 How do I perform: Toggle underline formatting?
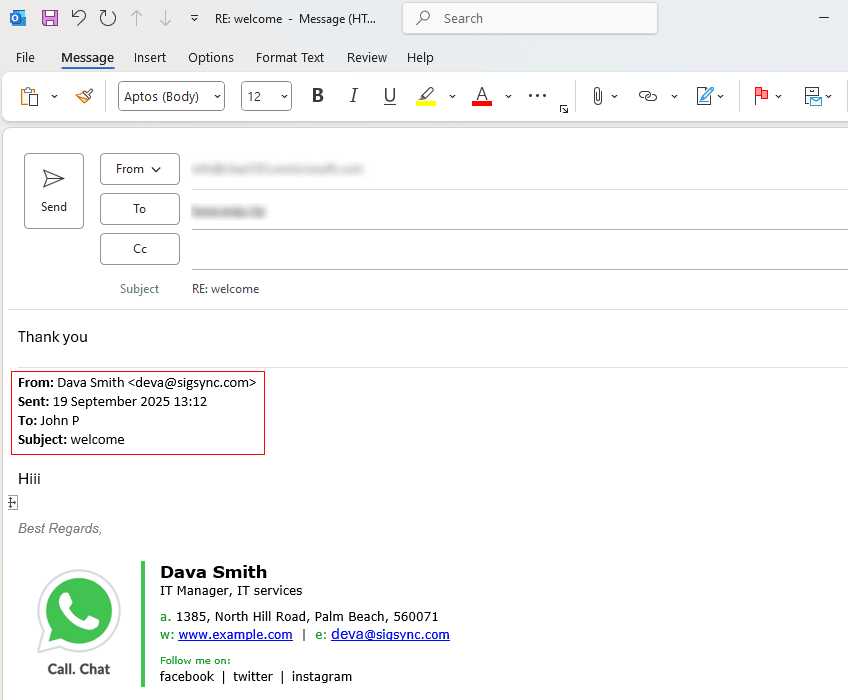coord(390,96)
